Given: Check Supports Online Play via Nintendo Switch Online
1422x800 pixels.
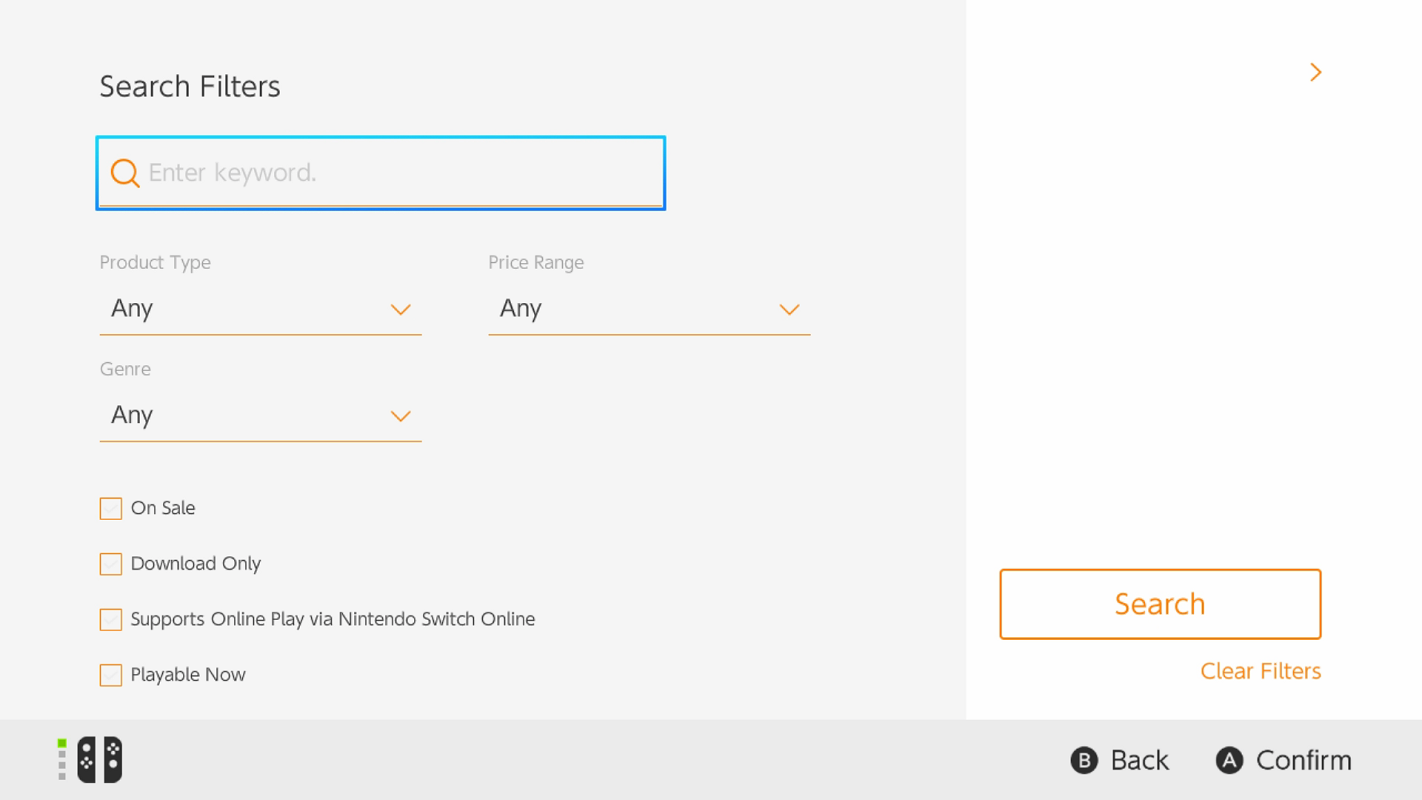Looking at the screenshot, I should pyautogui.click(x=111, y=620).
